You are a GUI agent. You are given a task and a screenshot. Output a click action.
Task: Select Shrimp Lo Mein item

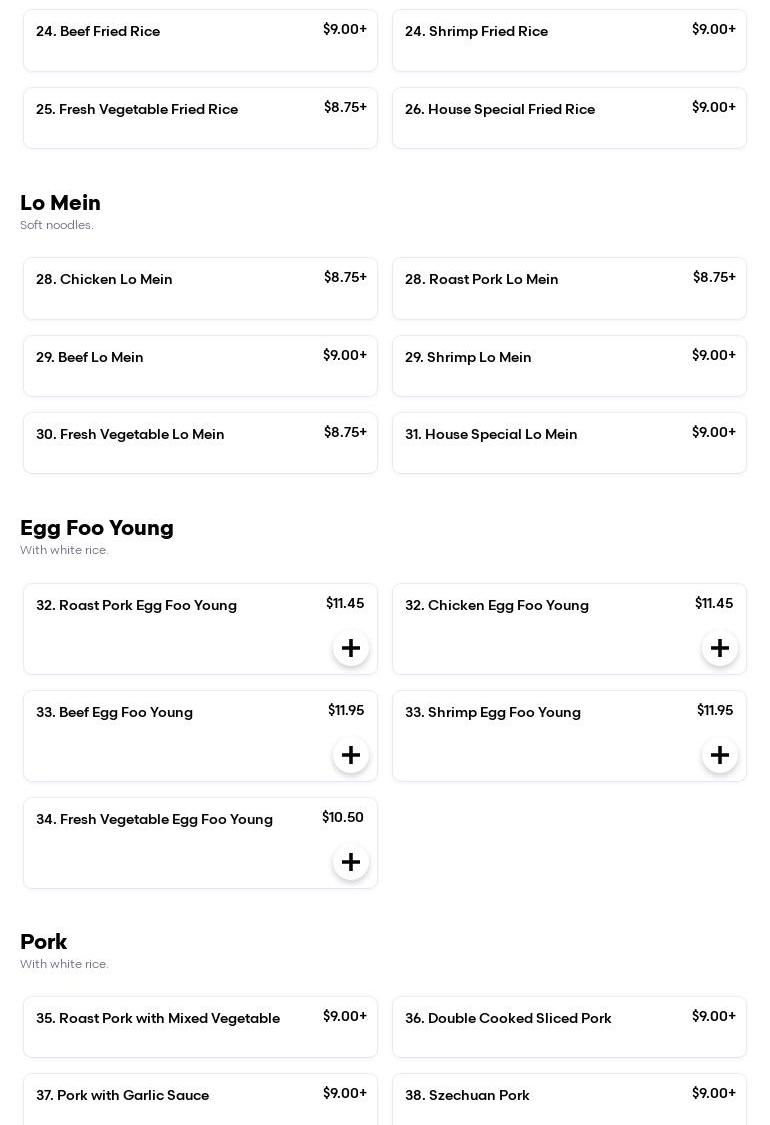[x=569, y=366]
